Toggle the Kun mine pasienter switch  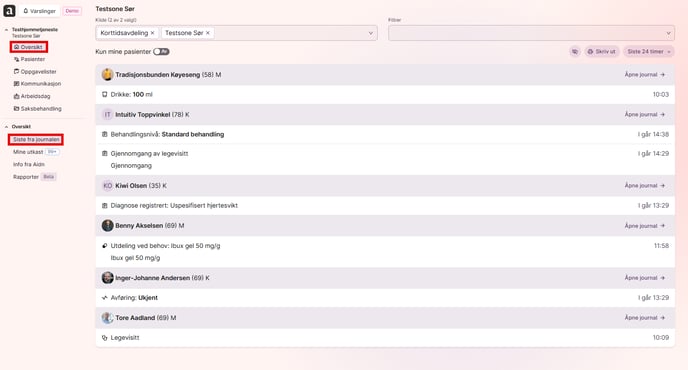tap(161, 52)
